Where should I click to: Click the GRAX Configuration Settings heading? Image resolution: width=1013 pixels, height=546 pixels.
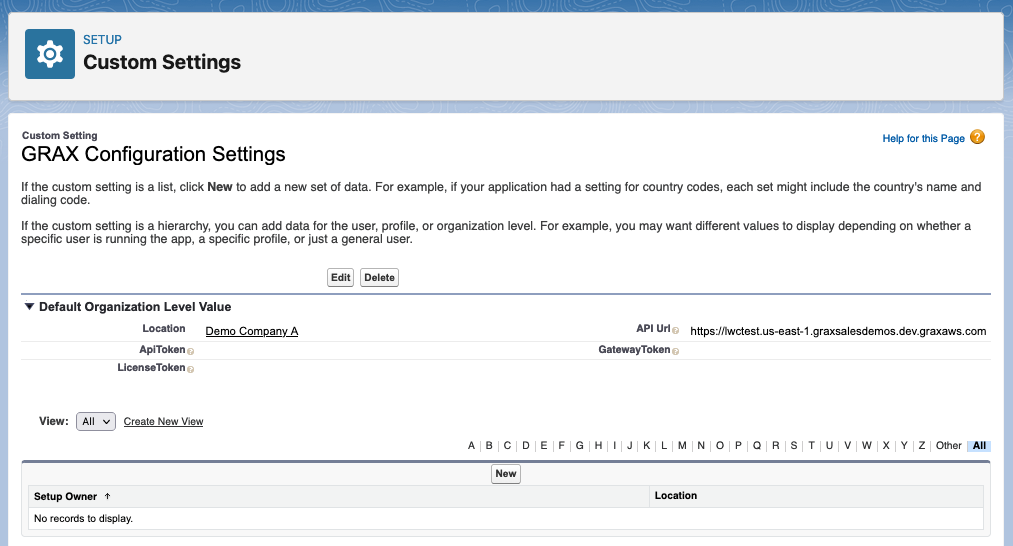click(x=153, y=154)
